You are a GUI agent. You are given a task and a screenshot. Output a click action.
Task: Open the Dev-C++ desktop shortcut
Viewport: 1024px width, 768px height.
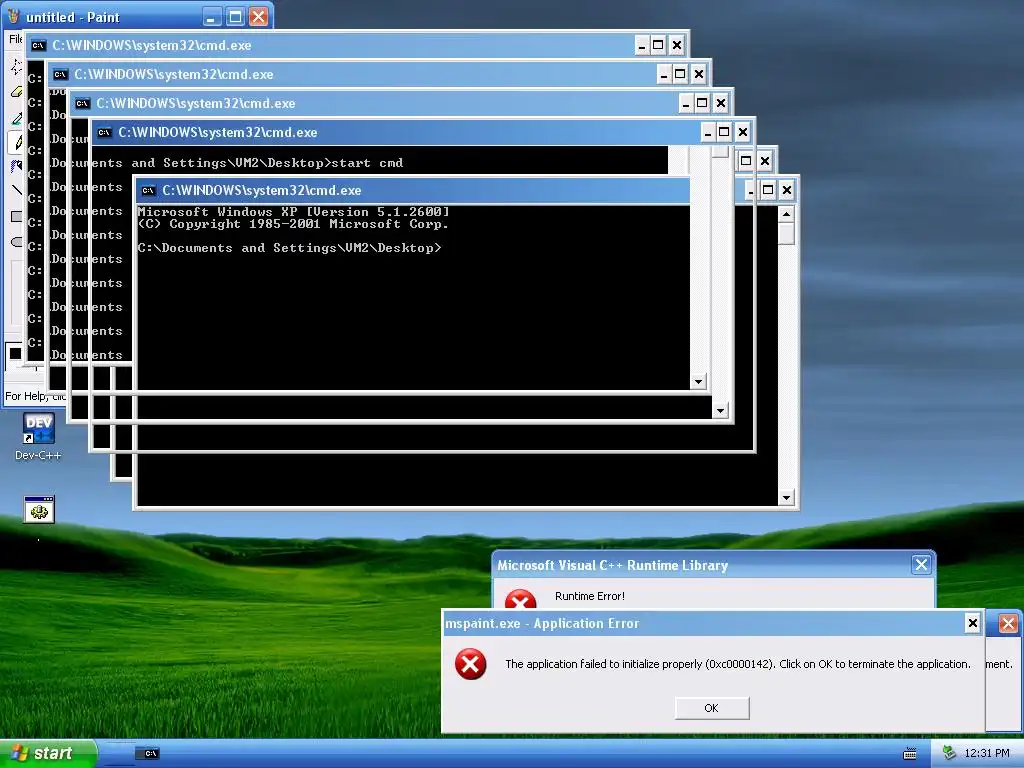39,436
